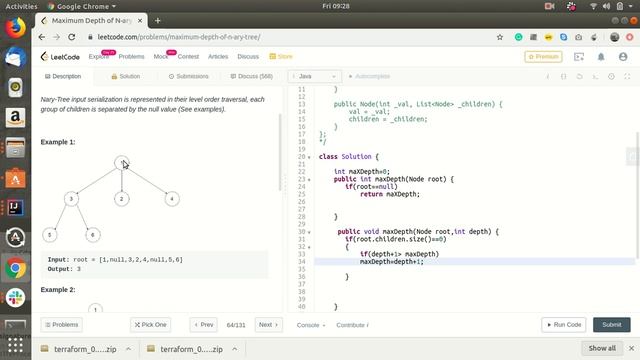
Task: Click the yellow extension icon in Chrome toolbar
Action: [x=549, y=37]
